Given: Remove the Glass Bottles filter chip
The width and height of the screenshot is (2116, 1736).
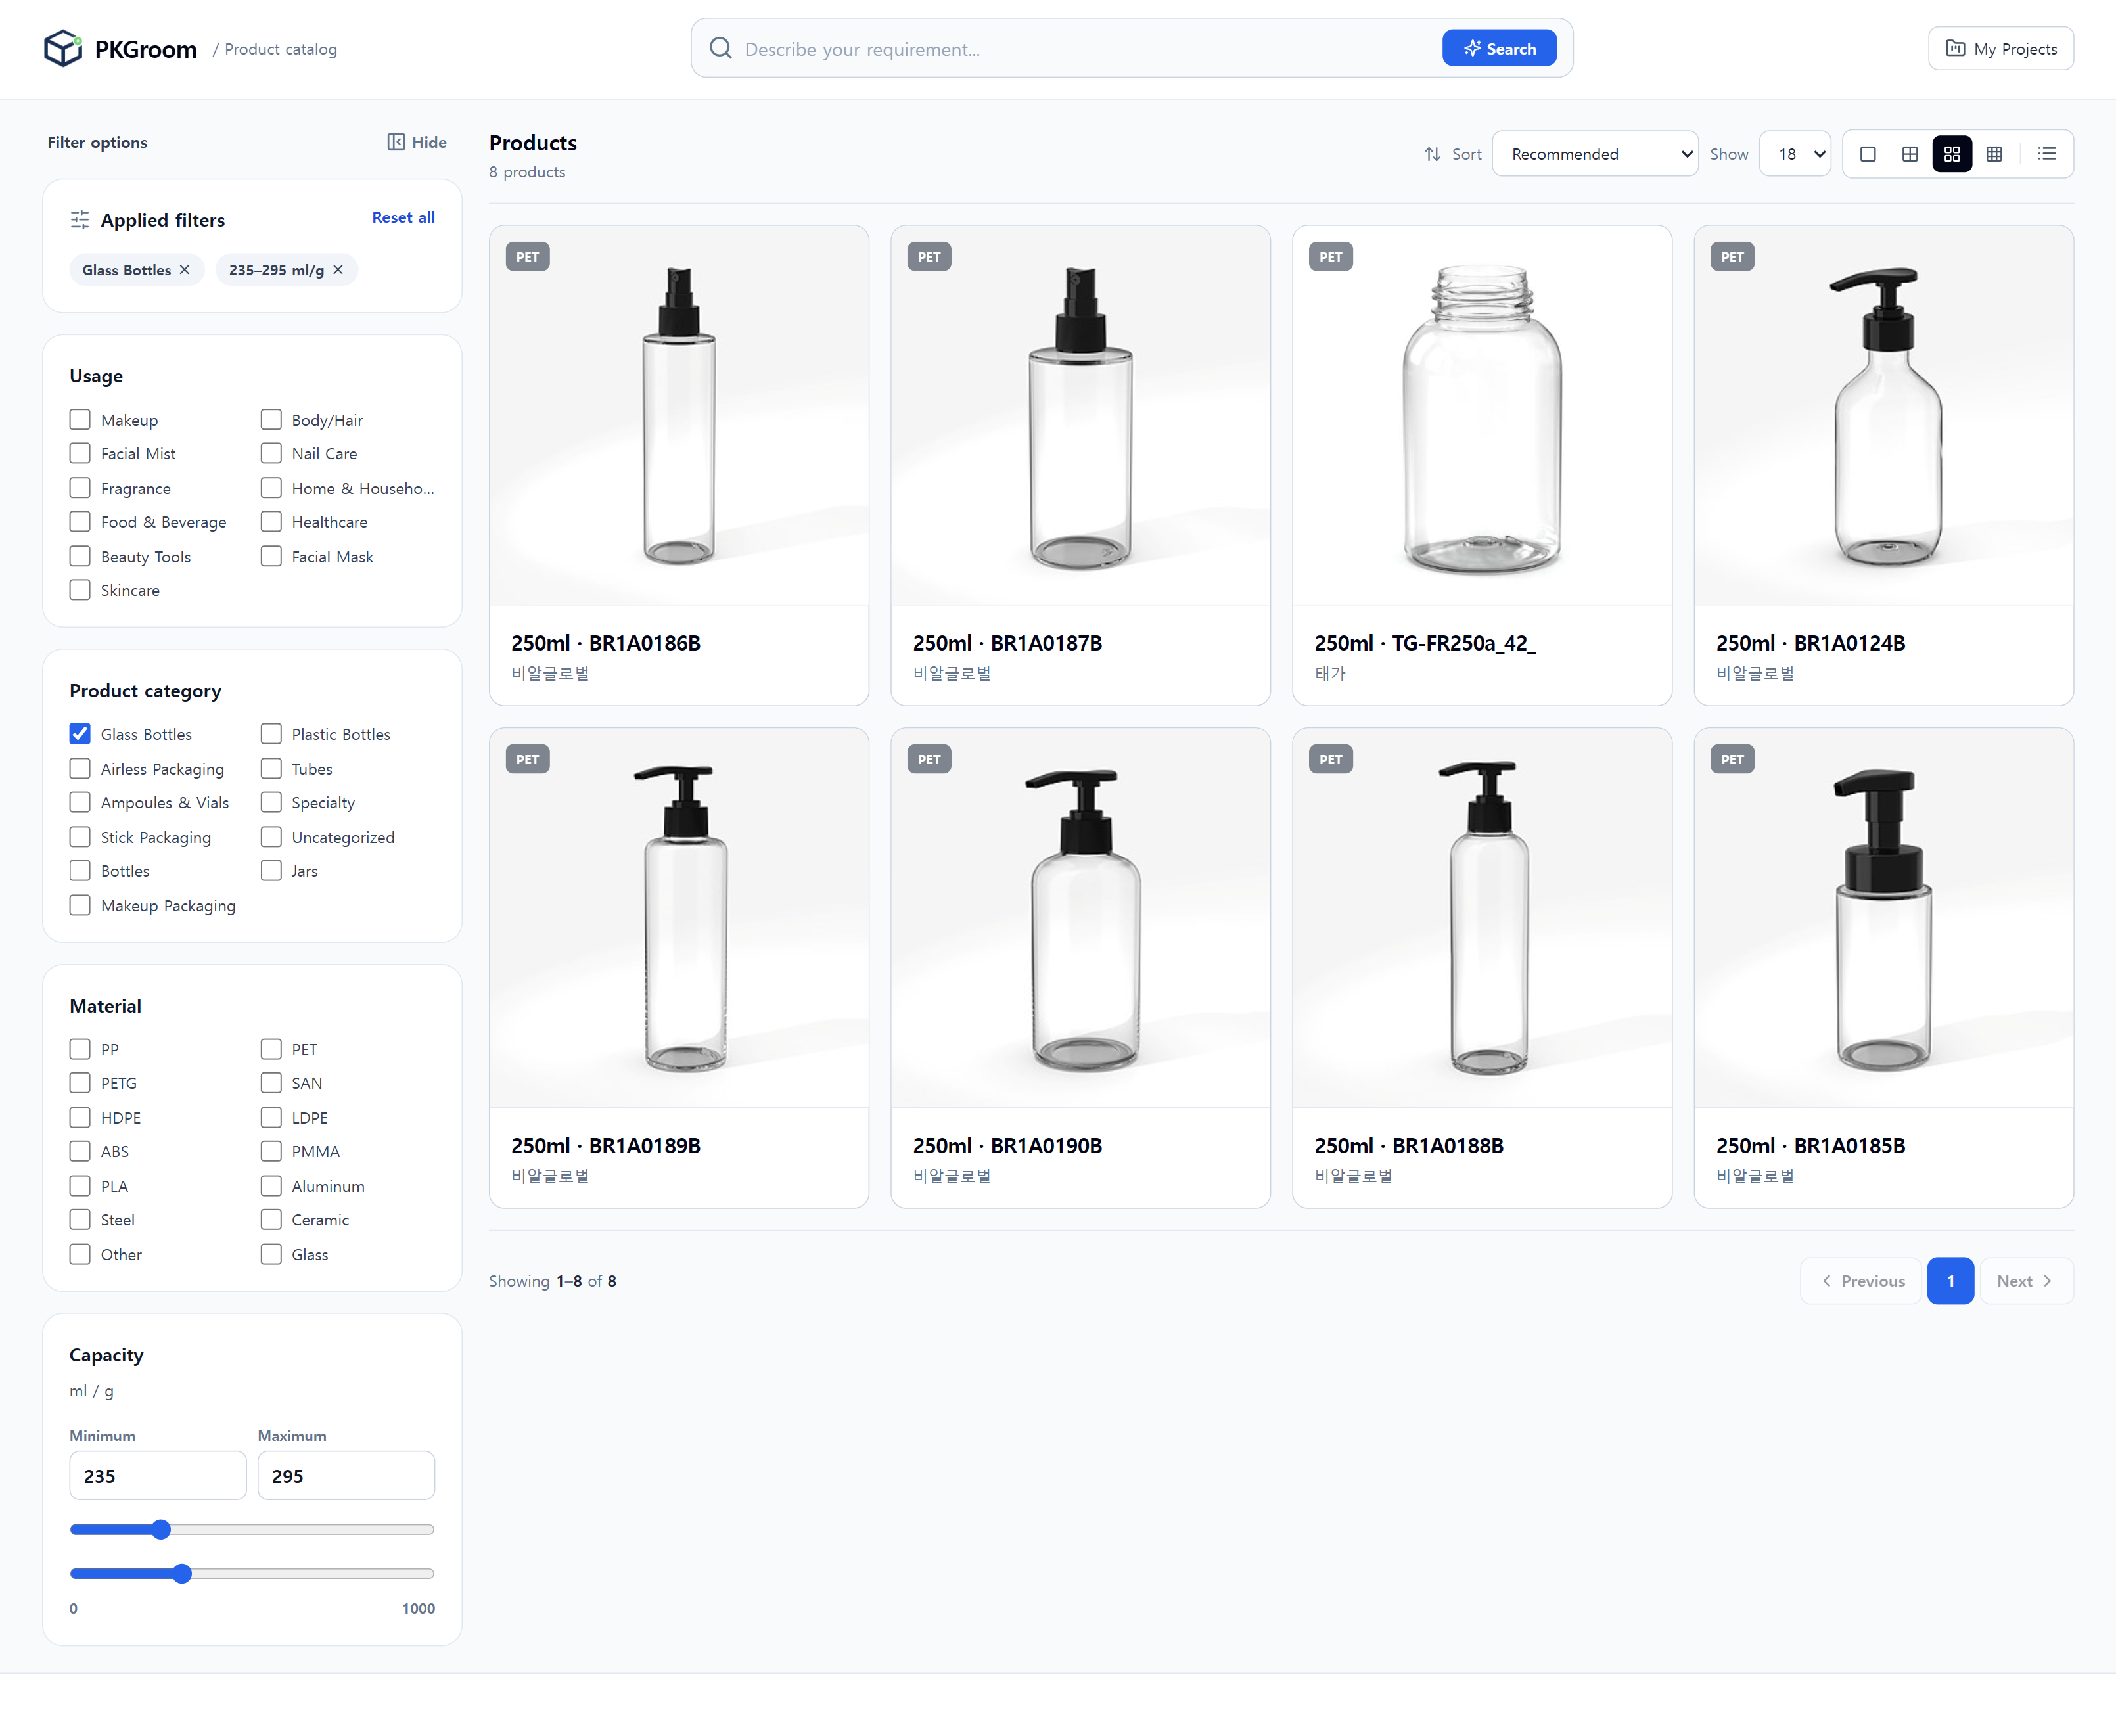Looking at the screenshot, I should pos(184,270).
